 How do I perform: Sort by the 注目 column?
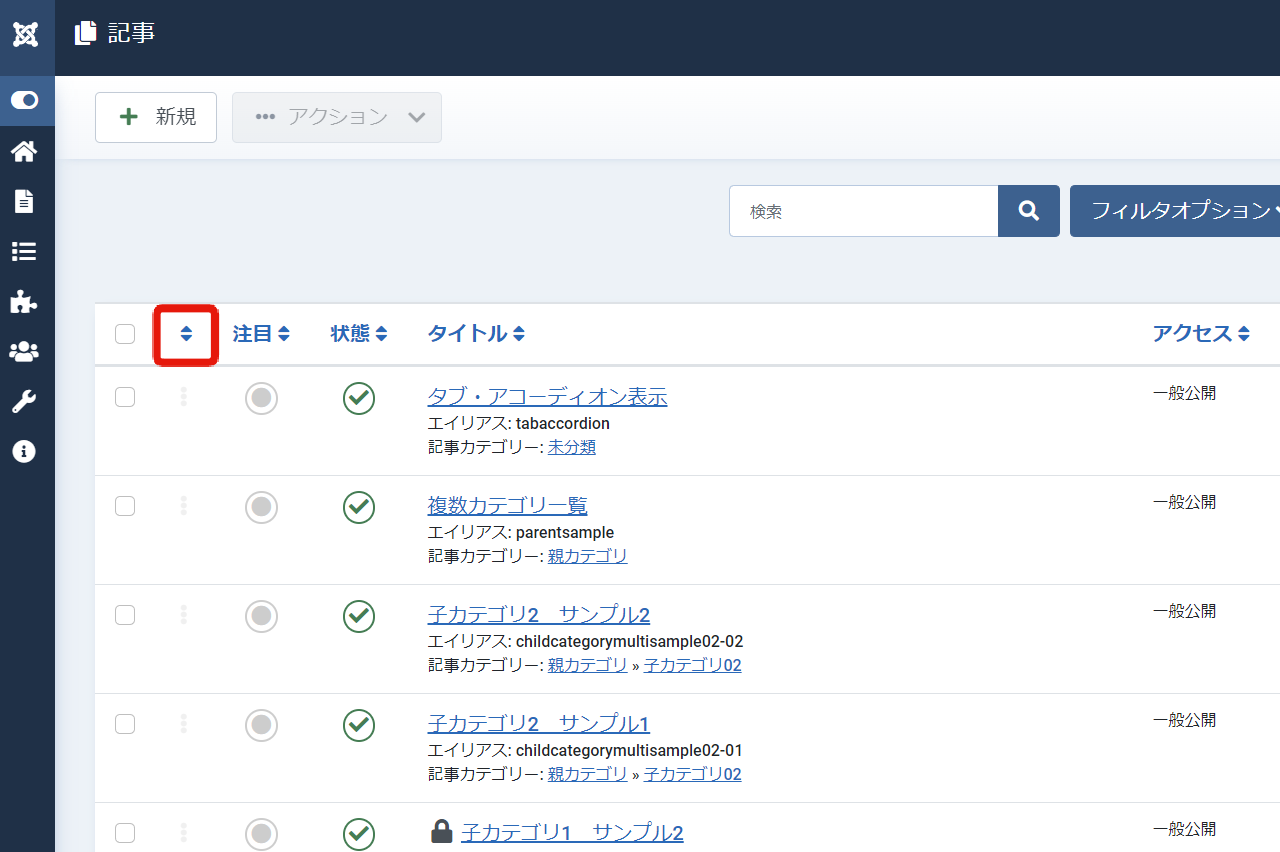click(262, 334)
